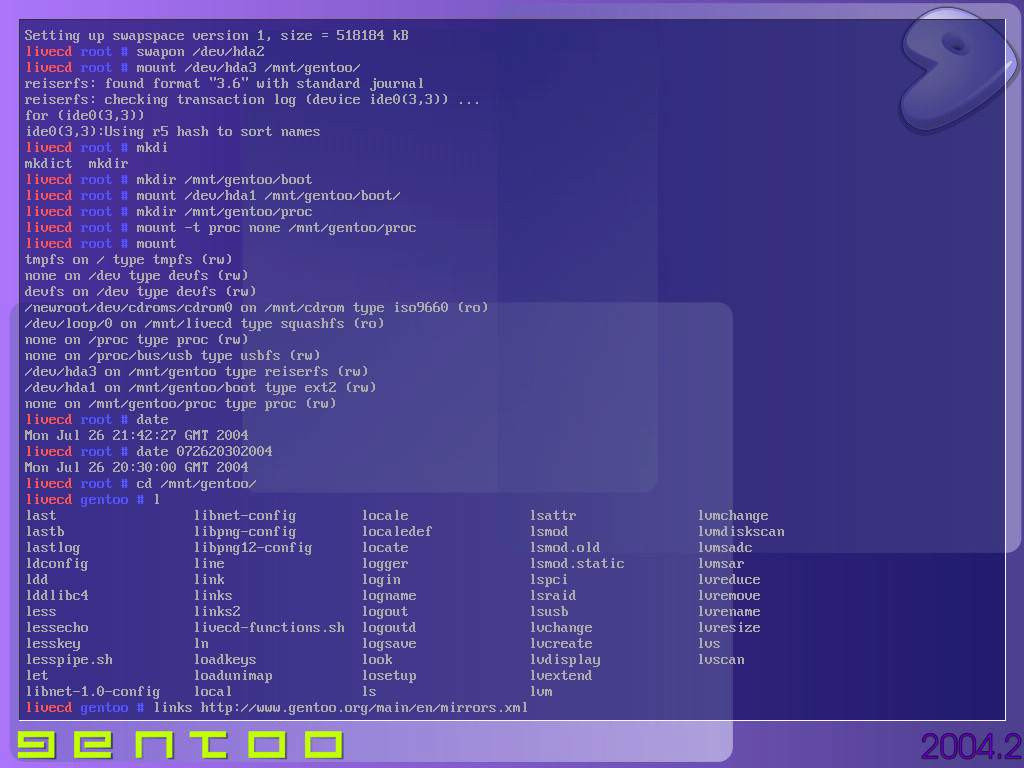The width and height of the screenshot is (1024, 768).
Task: Click the 'lvmdiskscan' filename
Action: pos(741,532)
